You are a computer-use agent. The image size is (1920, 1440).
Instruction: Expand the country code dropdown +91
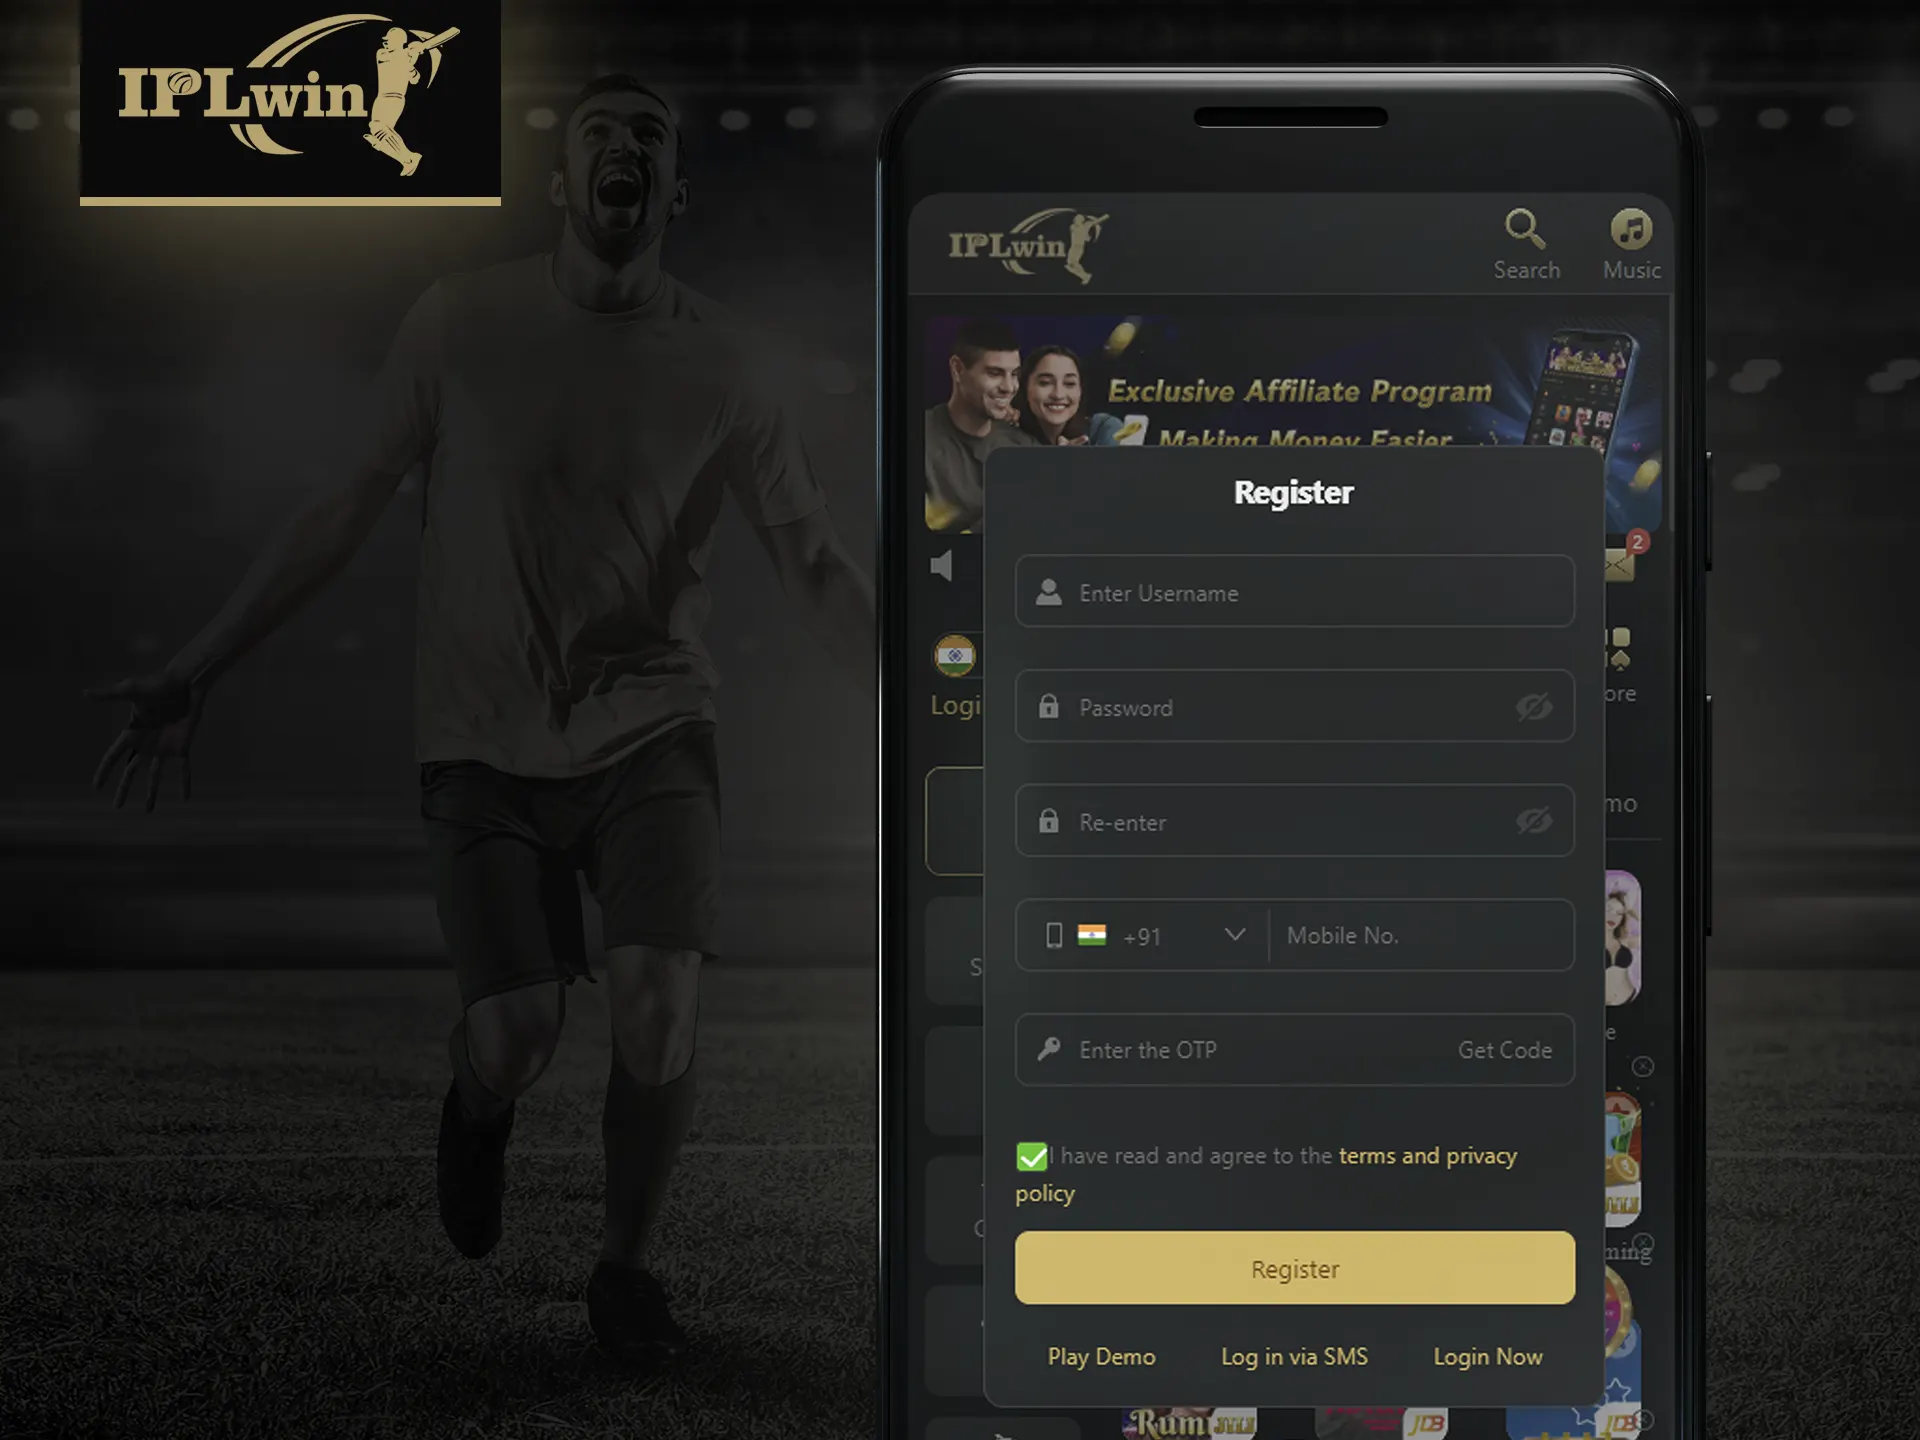[1232, 933]
